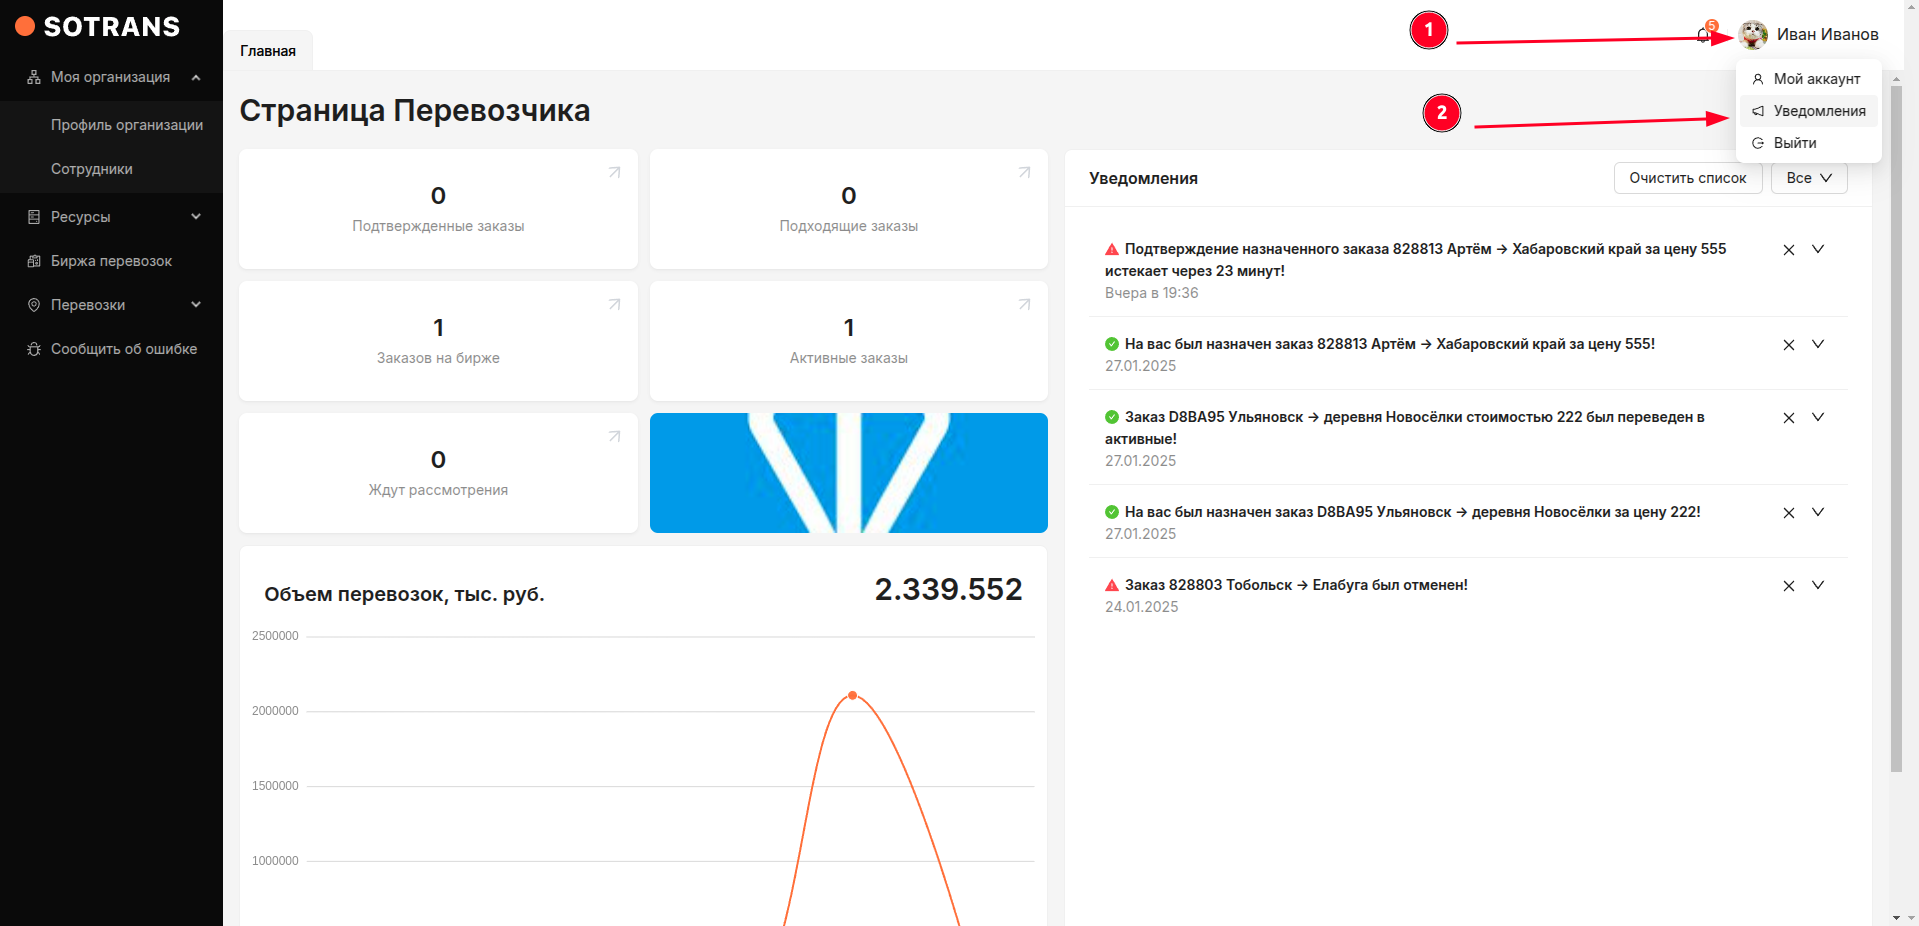Dismiss the cancelled order 828803 notification

1788,586
